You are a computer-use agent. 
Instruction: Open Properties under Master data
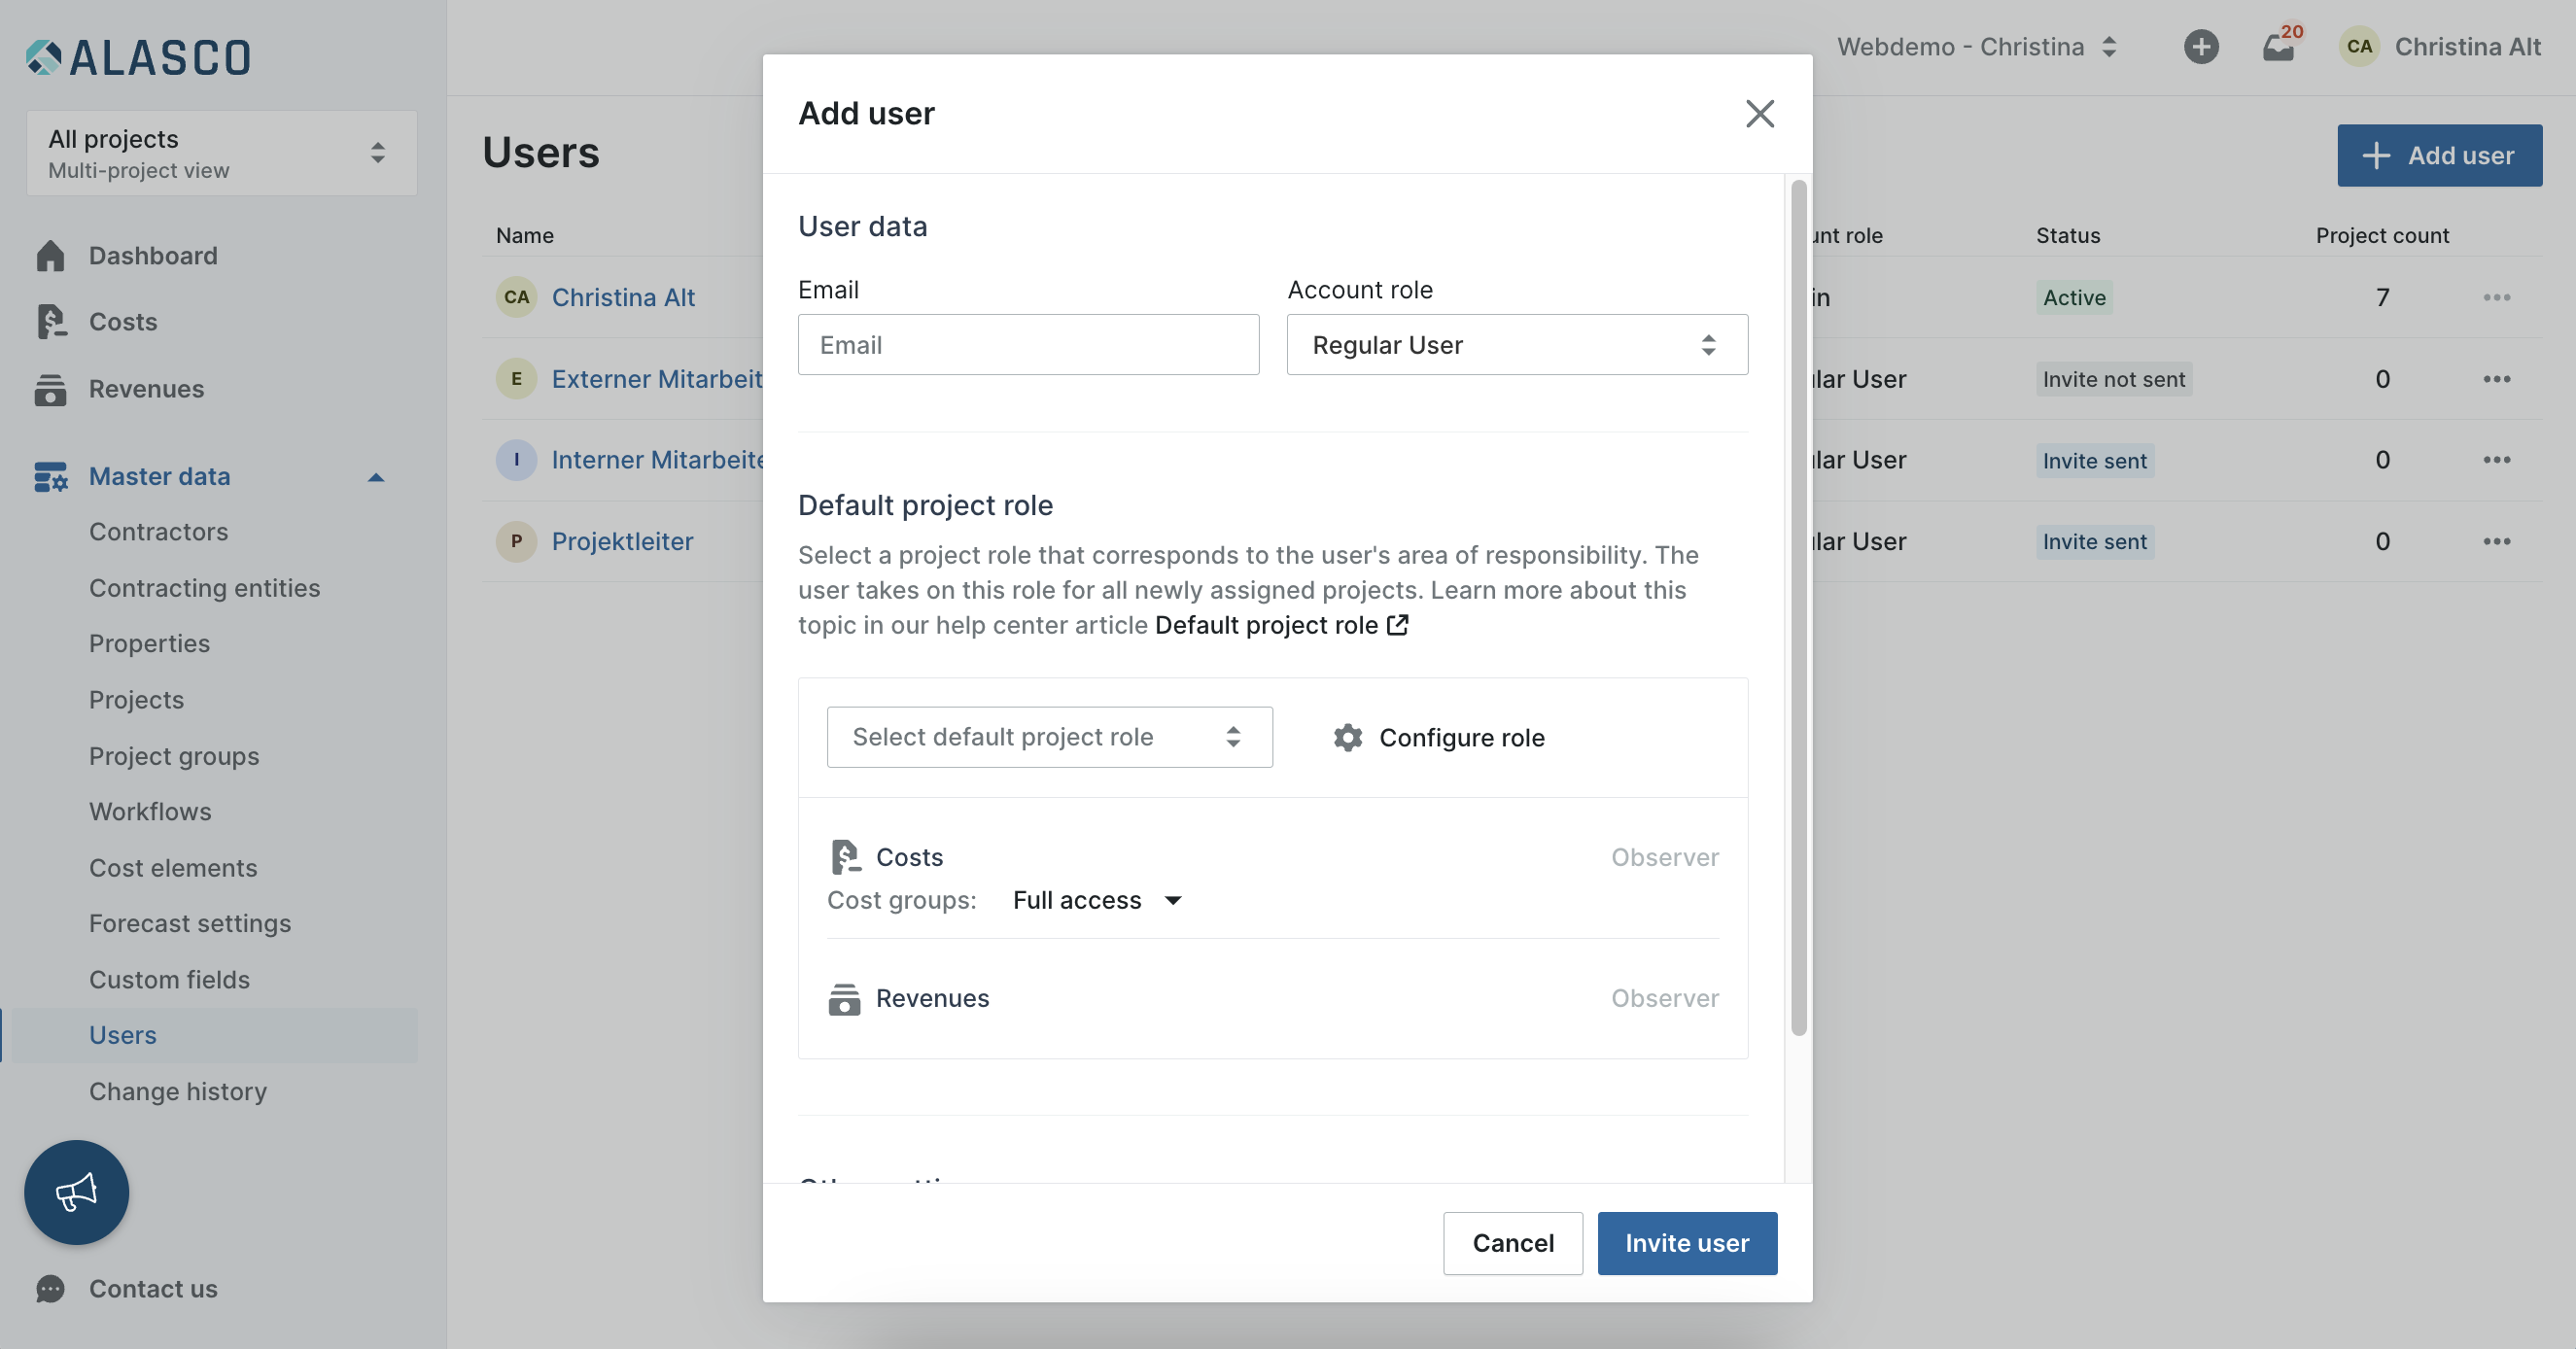[149, 644]
